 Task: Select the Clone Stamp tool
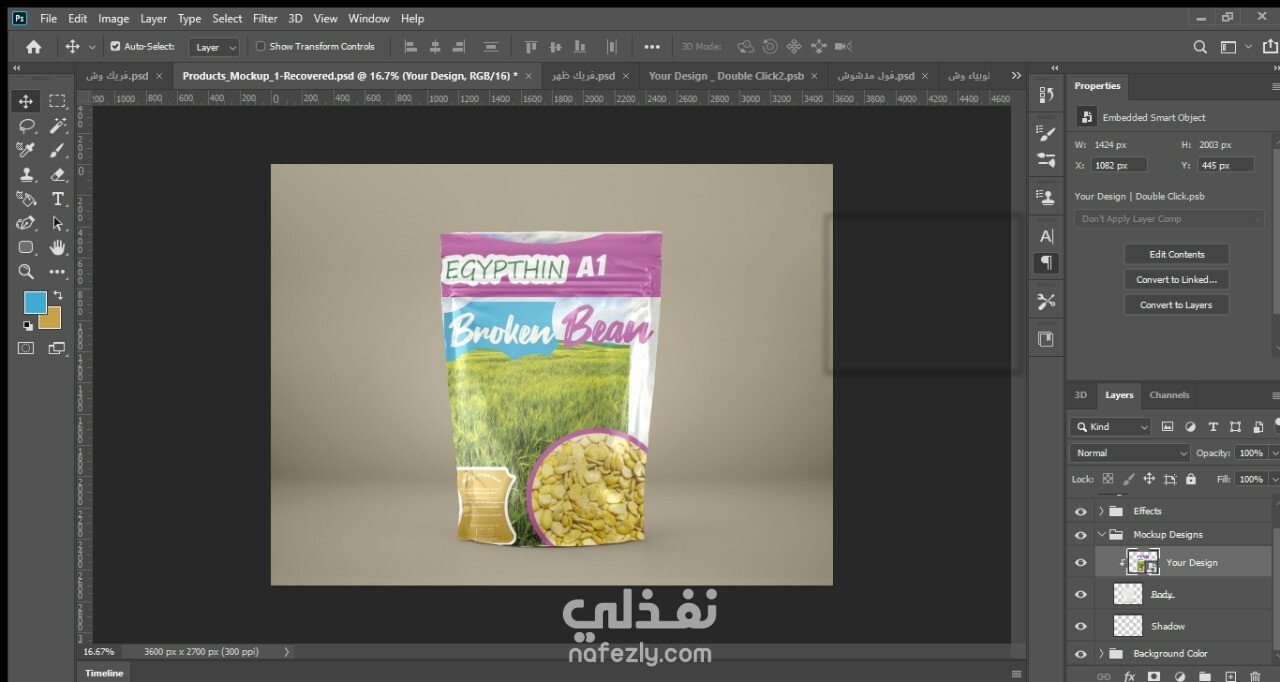[26, 174]
